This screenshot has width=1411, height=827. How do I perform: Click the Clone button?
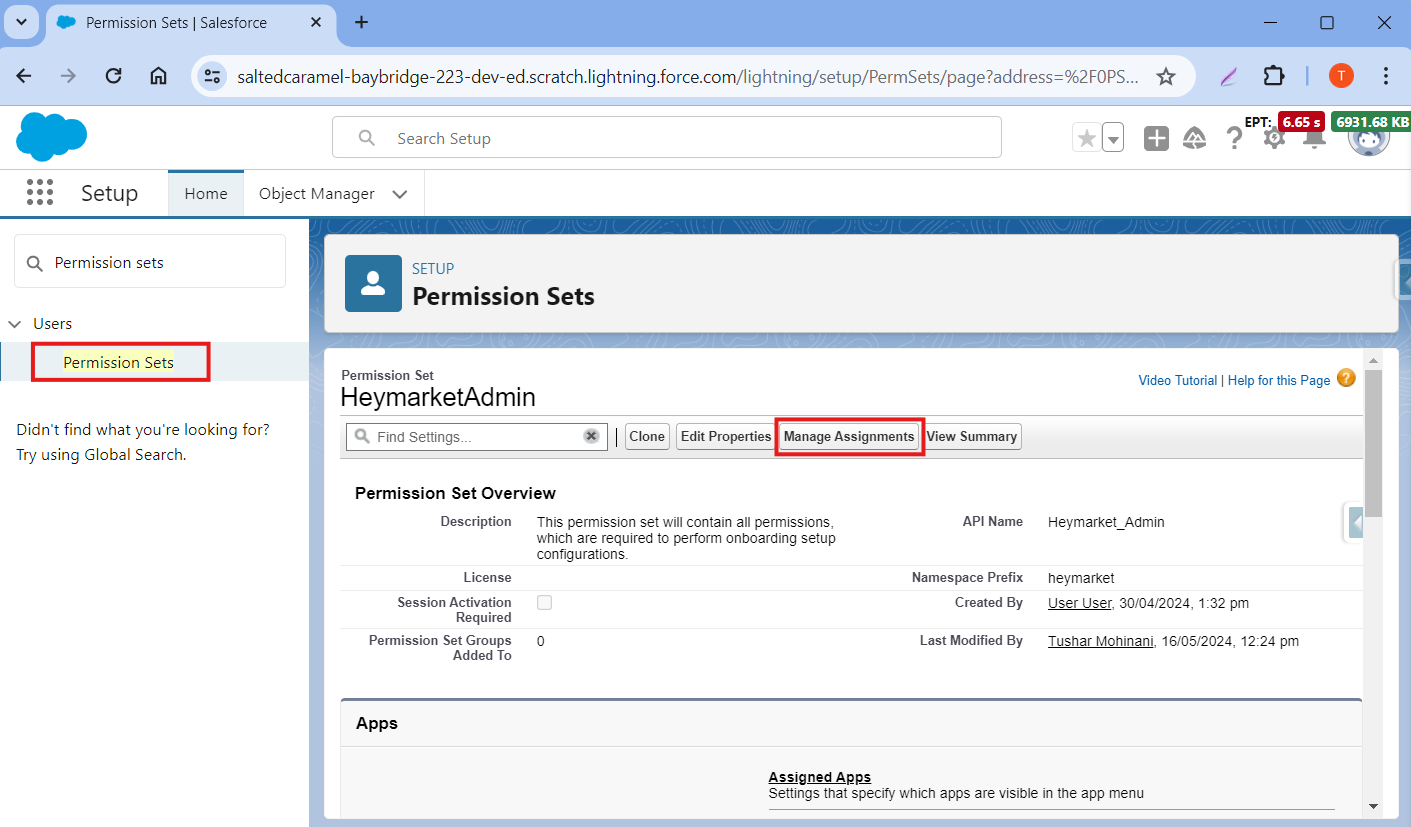[647, 436]
